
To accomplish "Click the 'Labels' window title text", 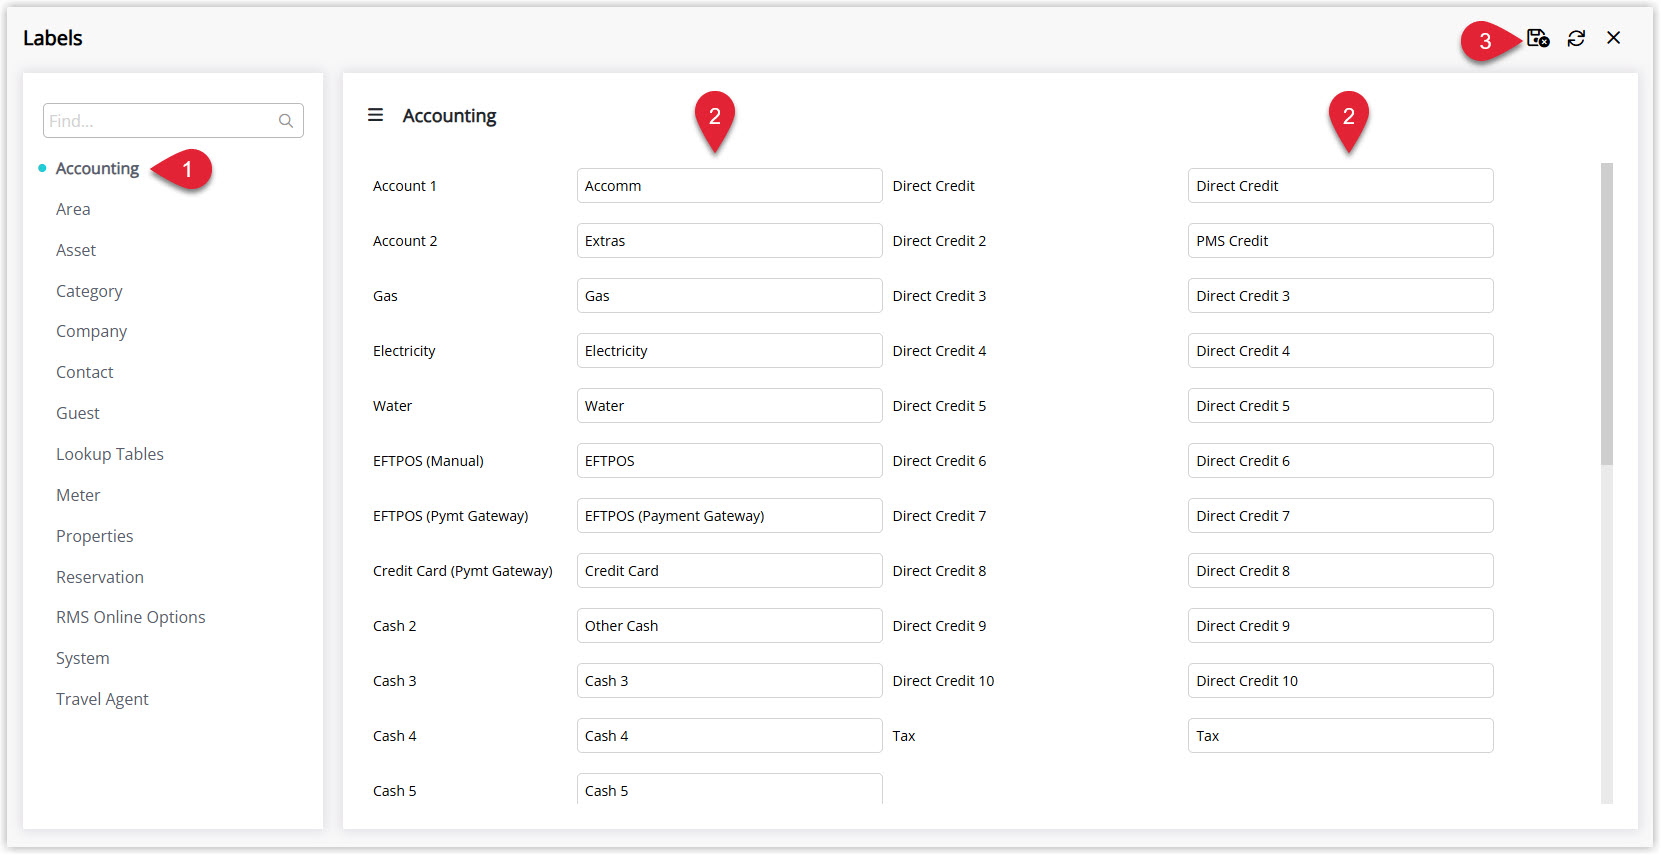I will coord(53,38).
